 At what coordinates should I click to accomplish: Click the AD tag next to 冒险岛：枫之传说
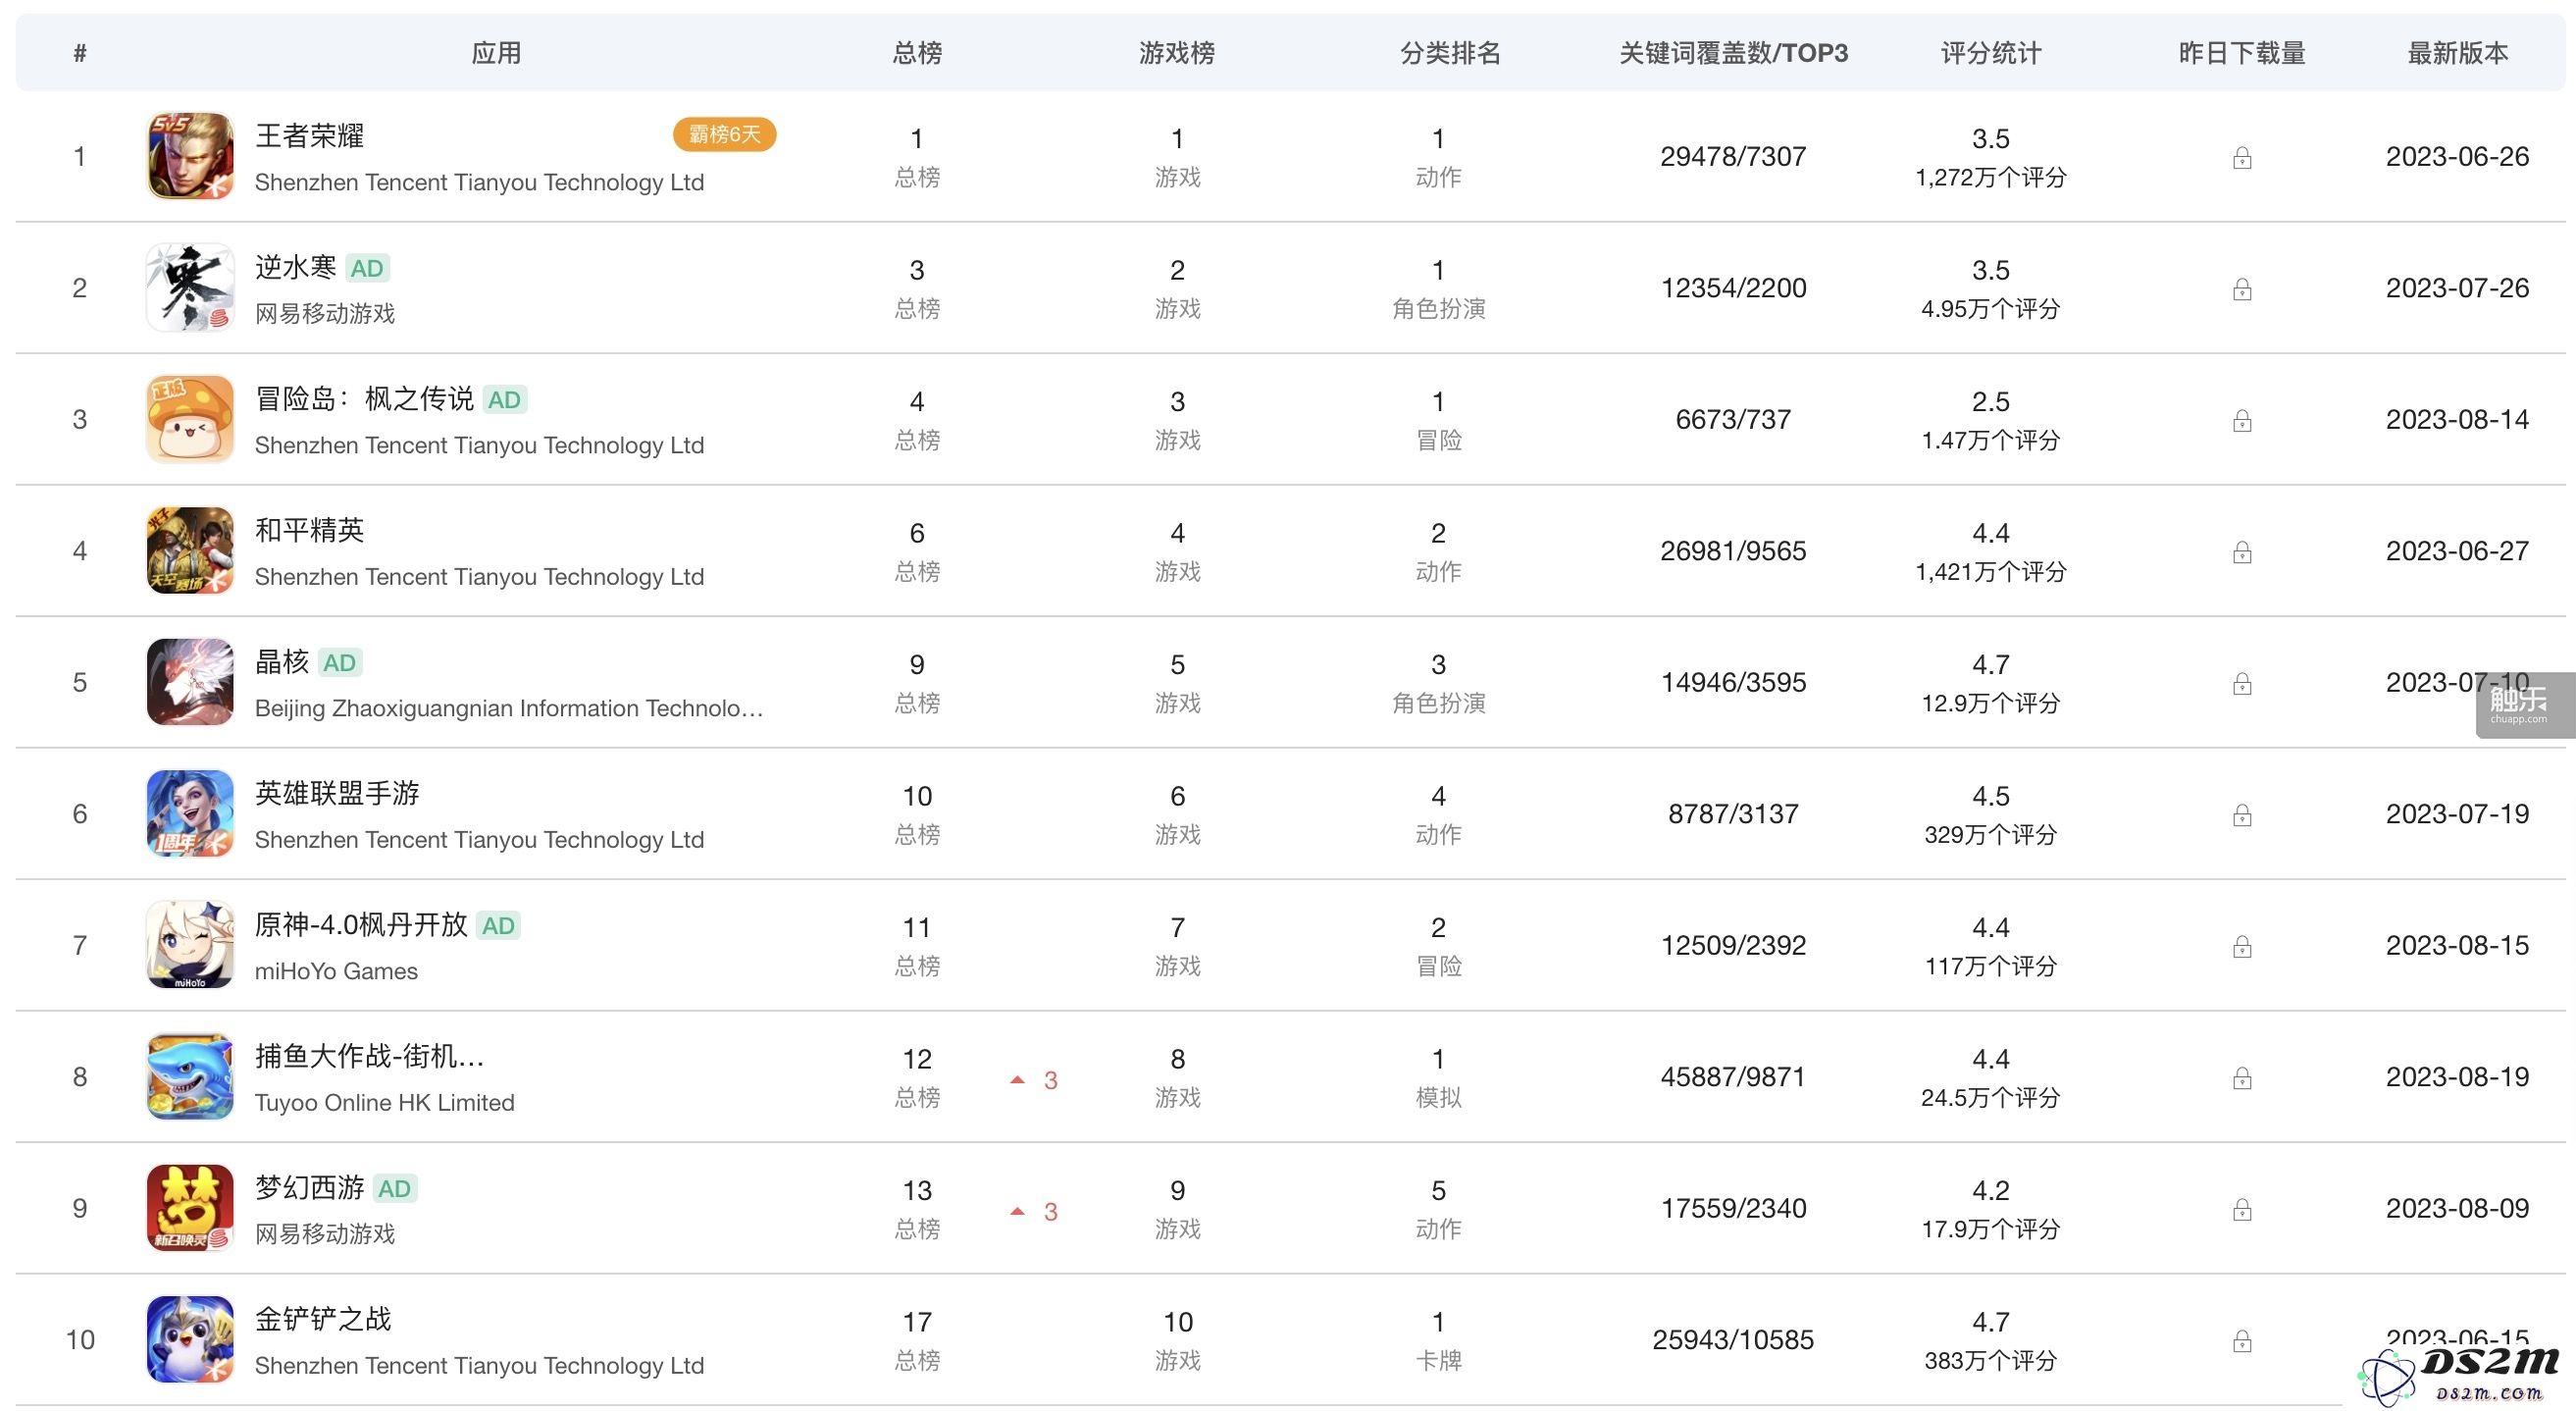pos(504,400)
